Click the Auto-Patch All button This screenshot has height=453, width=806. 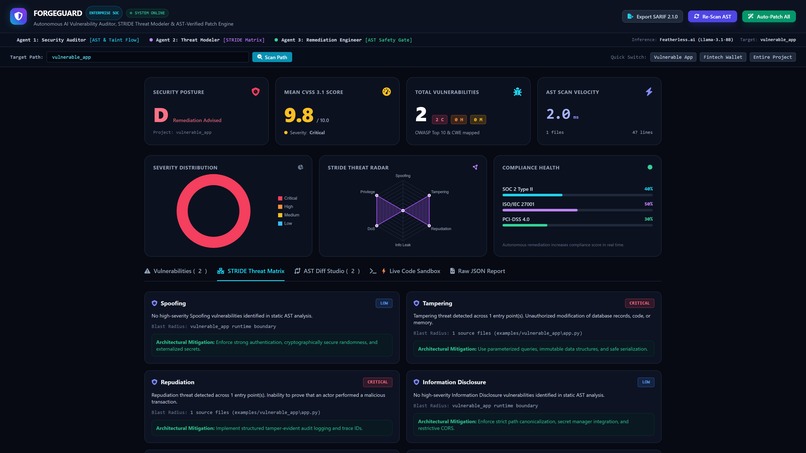tap(769, 16)
